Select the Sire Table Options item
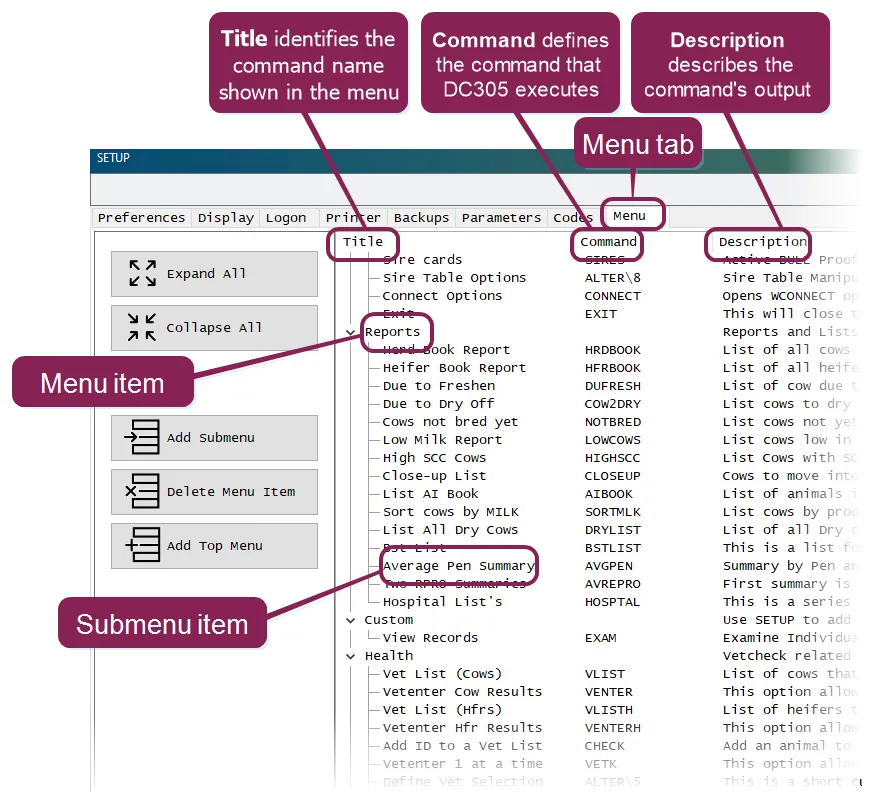Screen dimensions: 874x804 pyautogui.click(x=454, y=278)
